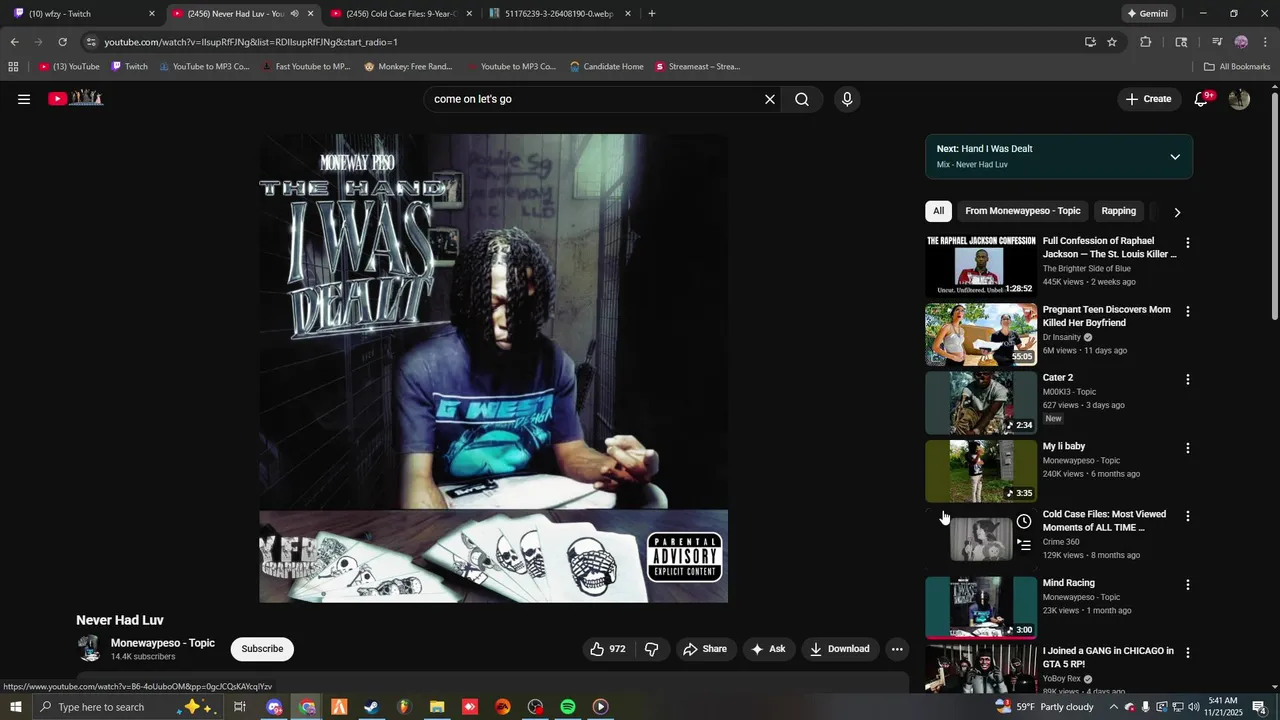Open Steam from the taskbar
This screenshot has height=720, width=1280.
(x=371, y=707)
